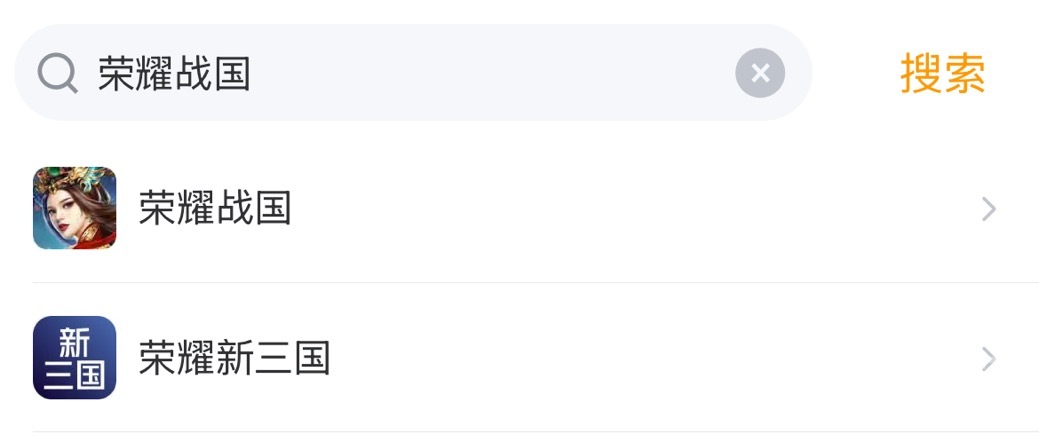Select the 荣耀新三国 result title
Viewport: 1039px width, 446px height.
(x=234, y=357)
